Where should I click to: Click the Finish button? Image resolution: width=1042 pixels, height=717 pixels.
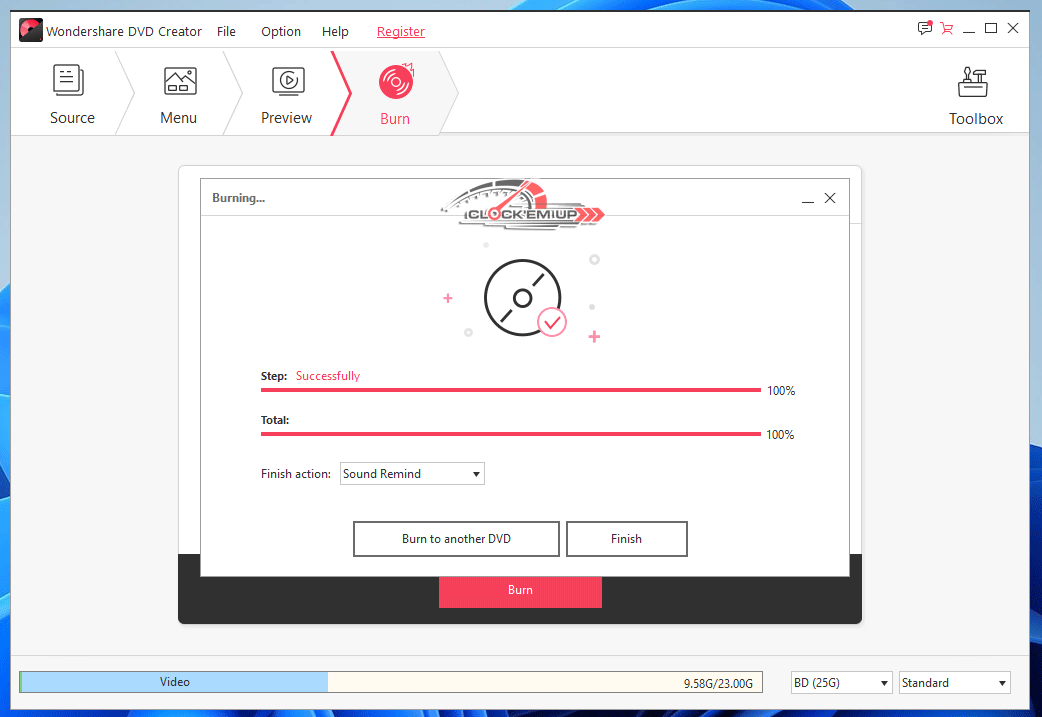[x=627, y=539]
